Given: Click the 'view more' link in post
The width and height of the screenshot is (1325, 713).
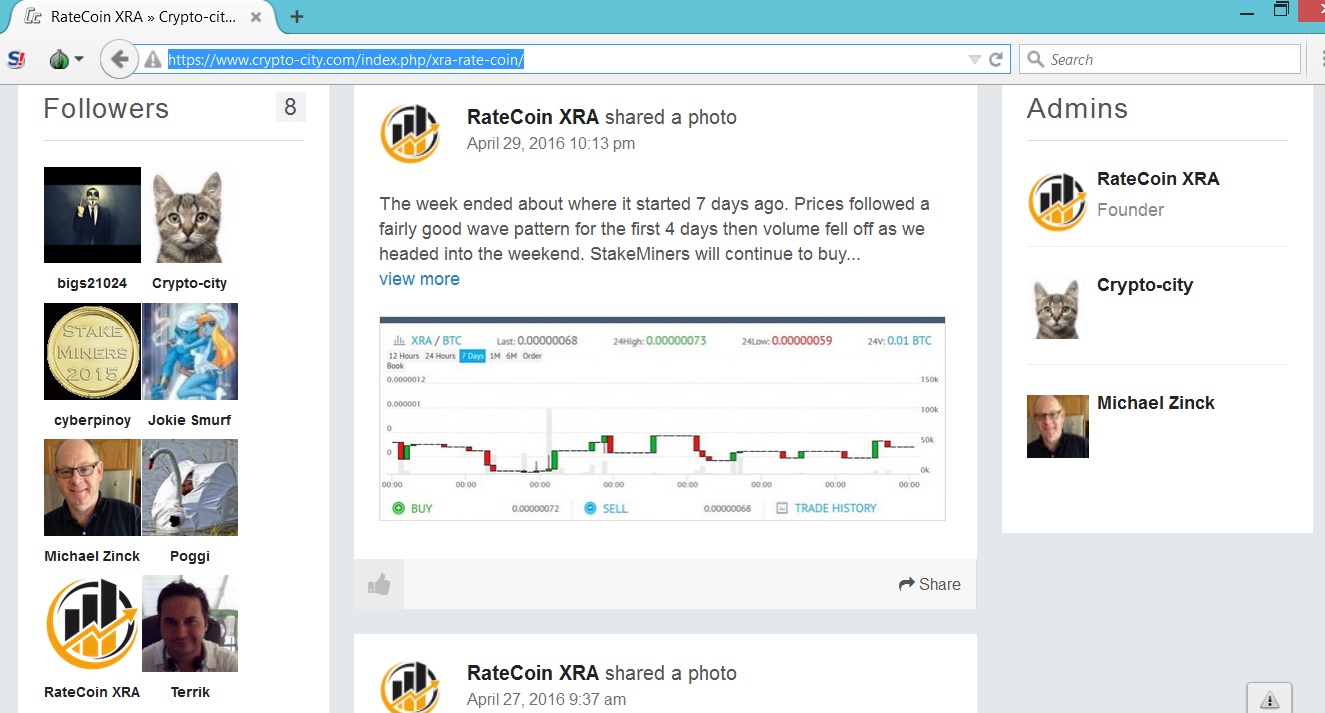Looking at the screenshot, I should pos(419,279).
